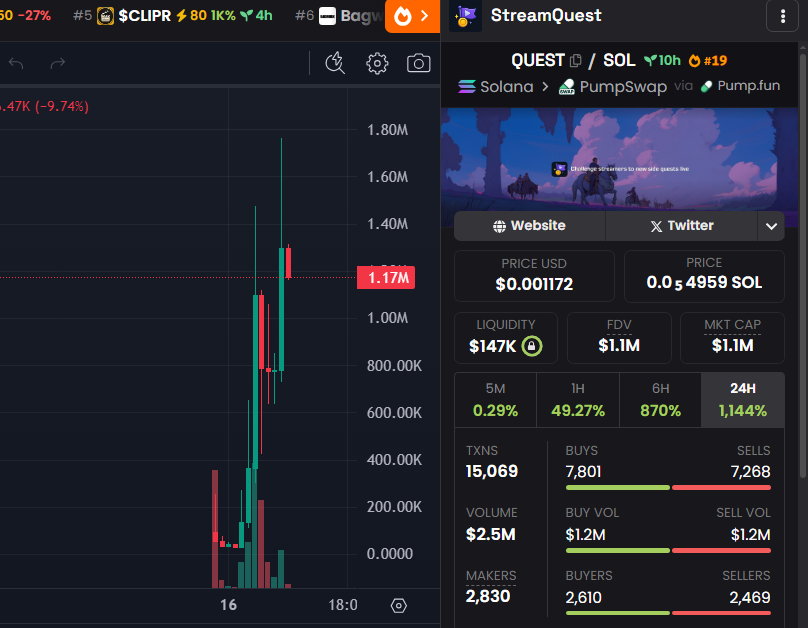
Task: Click the MAKERS label
Action: pos(491,575)
